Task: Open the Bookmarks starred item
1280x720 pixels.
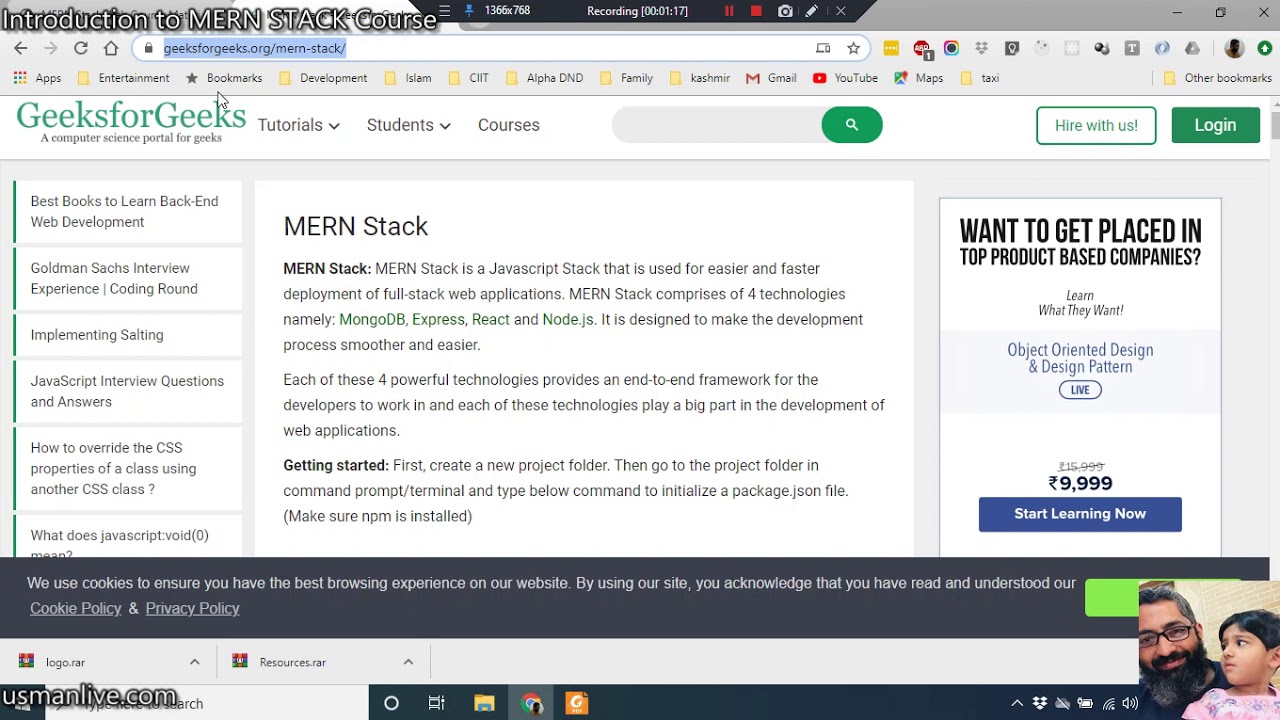Action: pos(224,78)
